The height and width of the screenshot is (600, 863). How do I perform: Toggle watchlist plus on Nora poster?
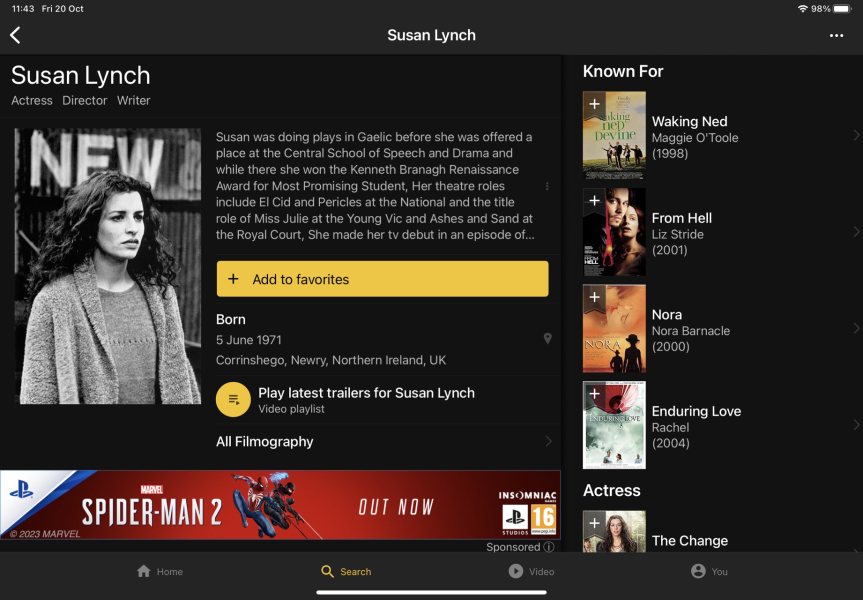(x=594, y=297)
